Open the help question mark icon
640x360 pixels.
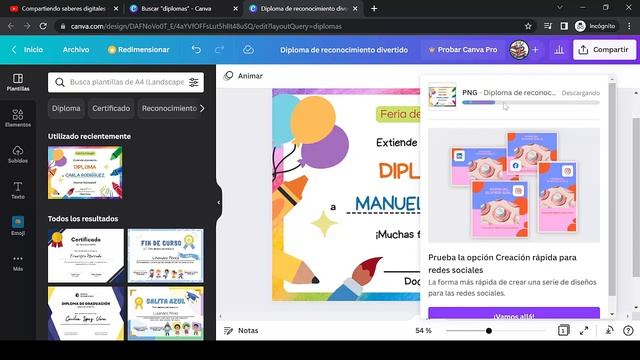click(628, 331)
